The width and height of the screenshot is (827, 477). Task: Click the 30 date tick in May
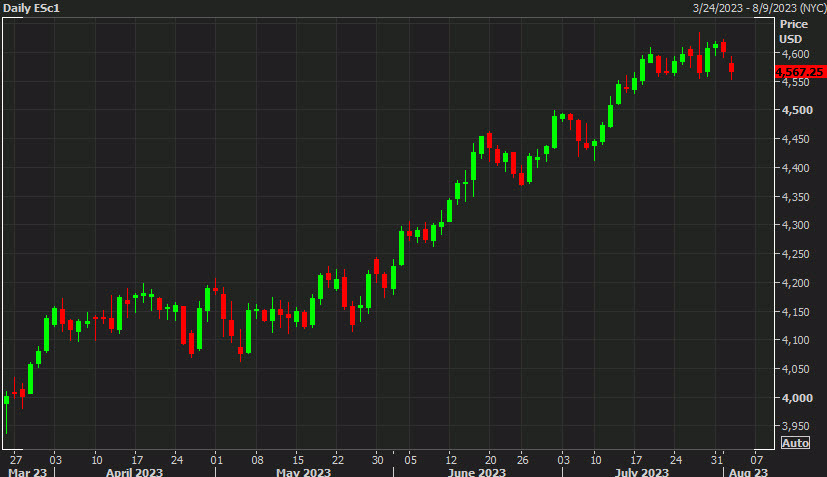click(x=377, y=460)
